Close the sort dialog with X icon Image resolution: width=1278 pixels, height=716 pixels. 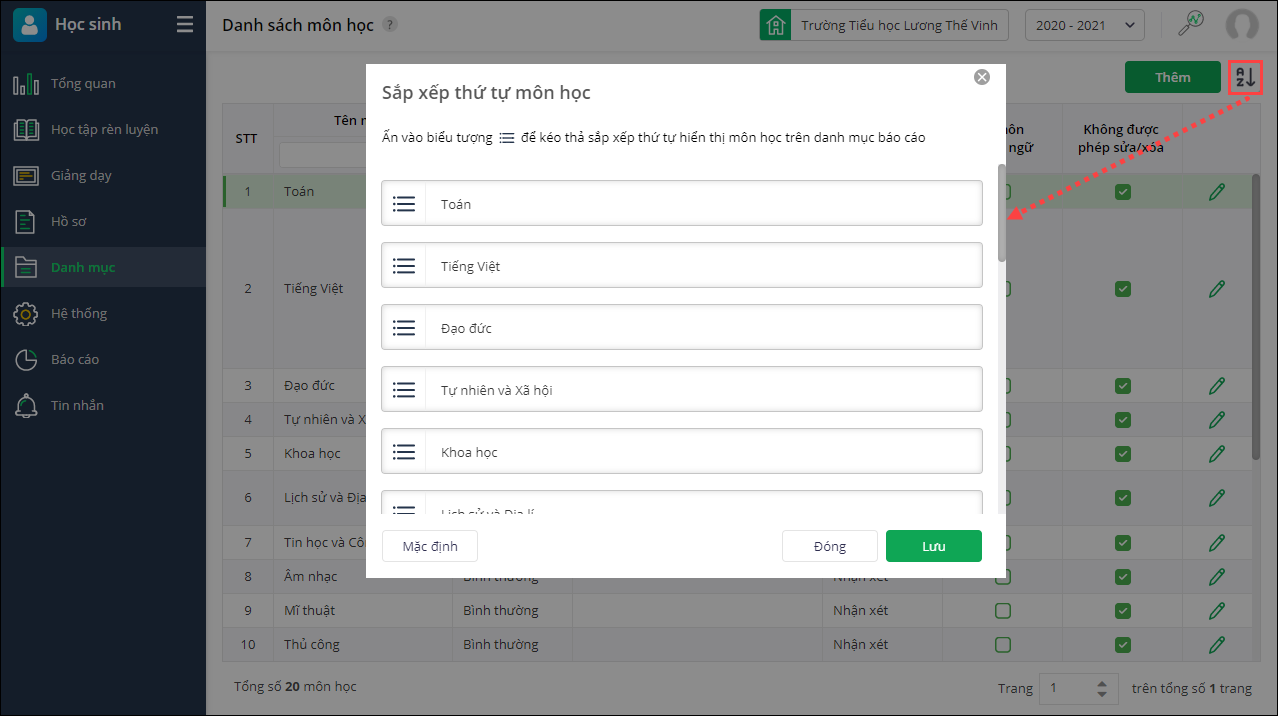click(x=982, y=77)
